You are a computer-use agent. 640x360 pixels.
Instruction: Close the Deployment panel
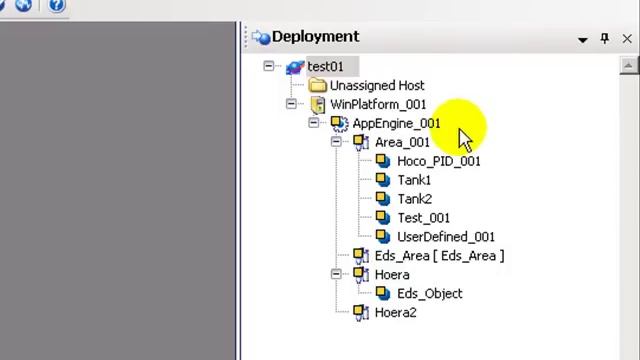click(x=627, y=39)
